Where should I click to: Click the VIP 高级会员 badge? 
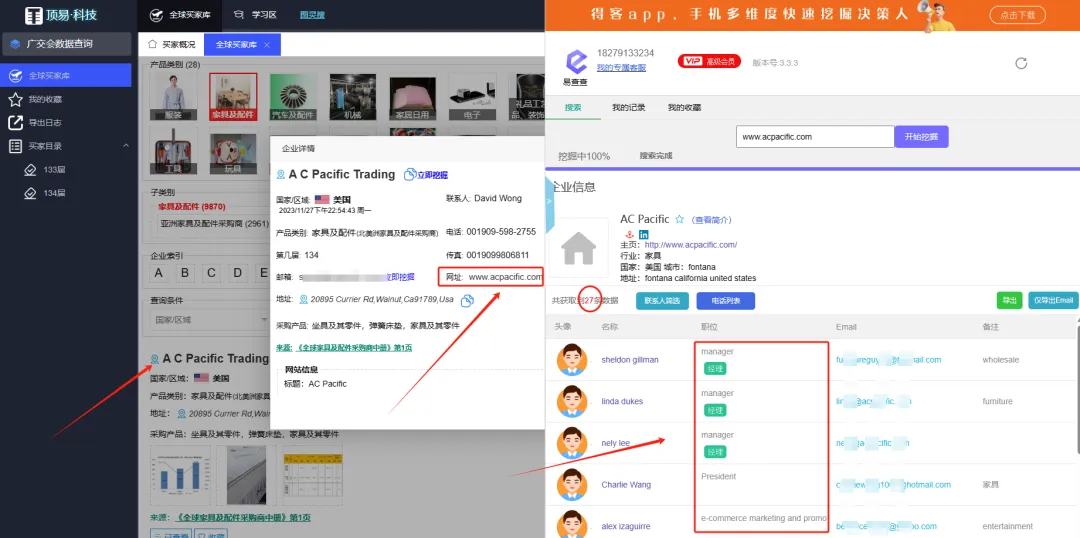tap(709, 61)
